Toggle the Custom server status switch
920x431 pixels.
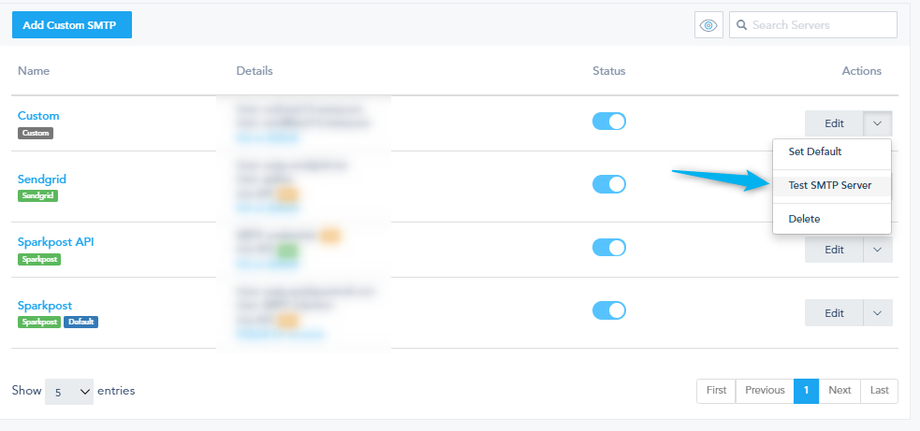tap(609, 121)
